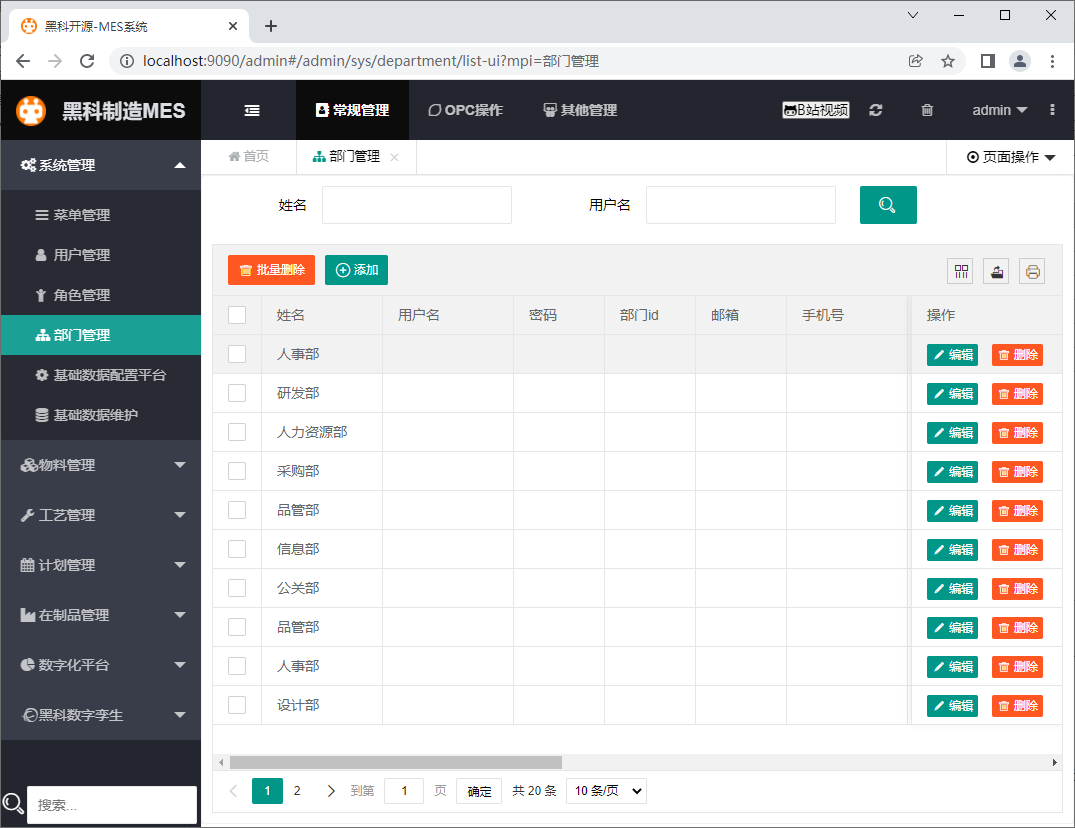Viewport: 1075px width, 828px height.
Task: Close the 部门管理 page tab
Action: (394, 157)
